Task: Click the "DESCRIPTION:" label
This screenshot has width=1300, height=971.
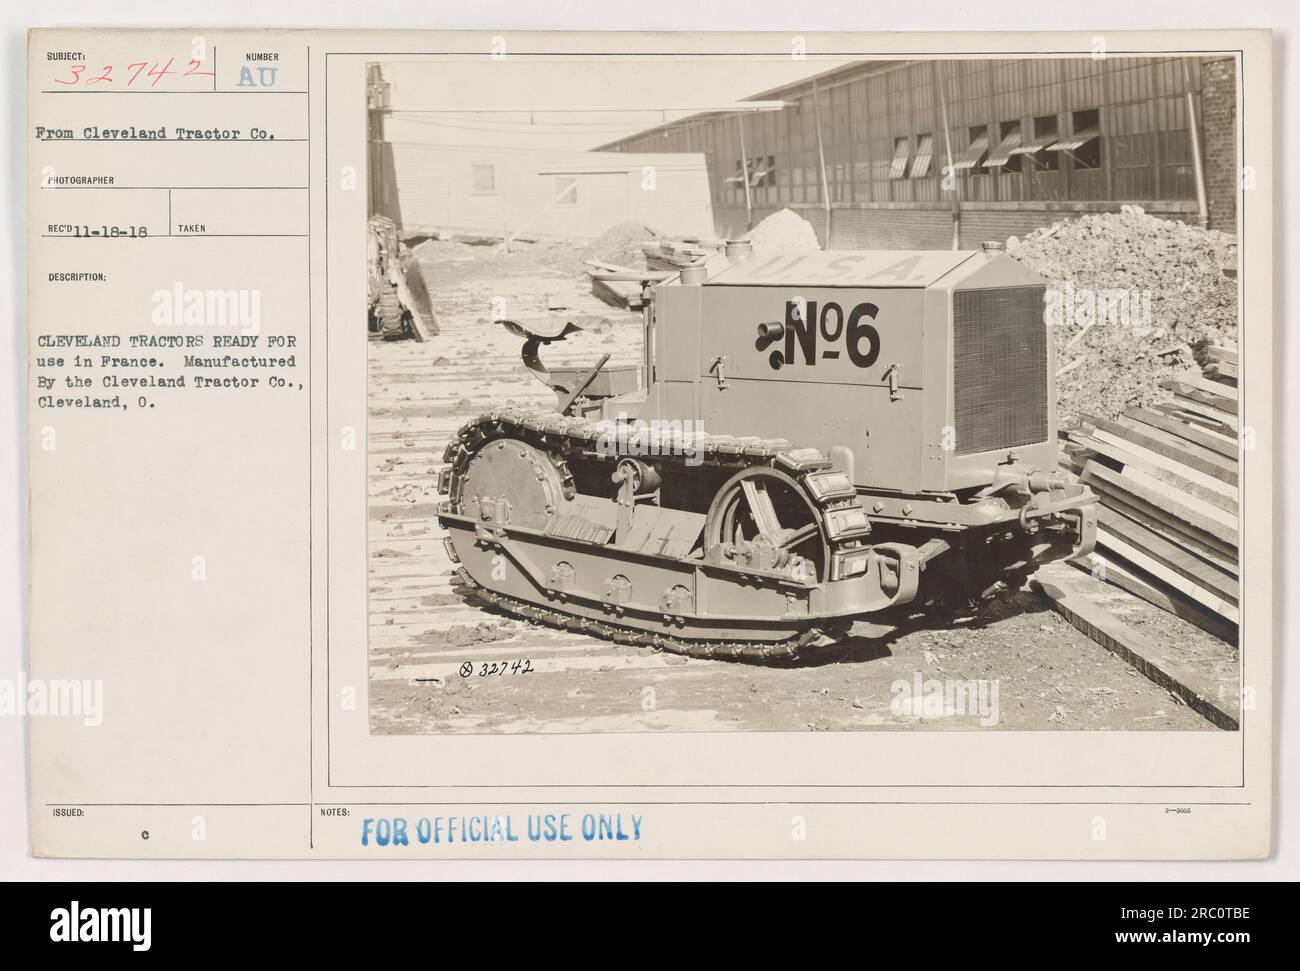Action: pyautogui.click(x=79, y=279)
